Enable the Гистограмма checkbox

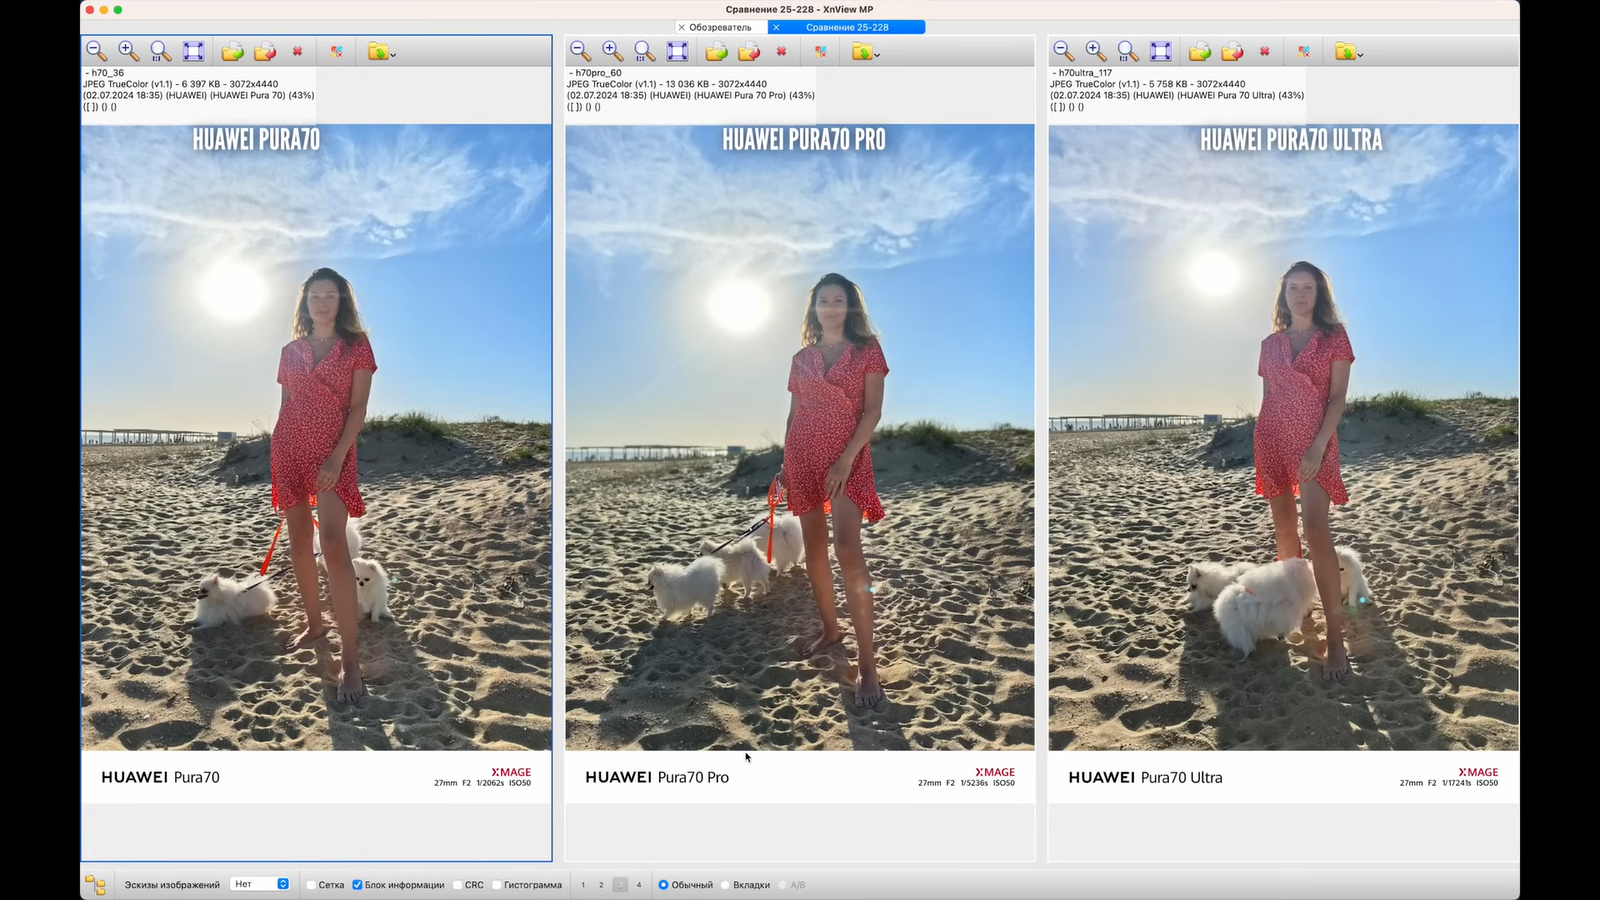tap(497, 885)
